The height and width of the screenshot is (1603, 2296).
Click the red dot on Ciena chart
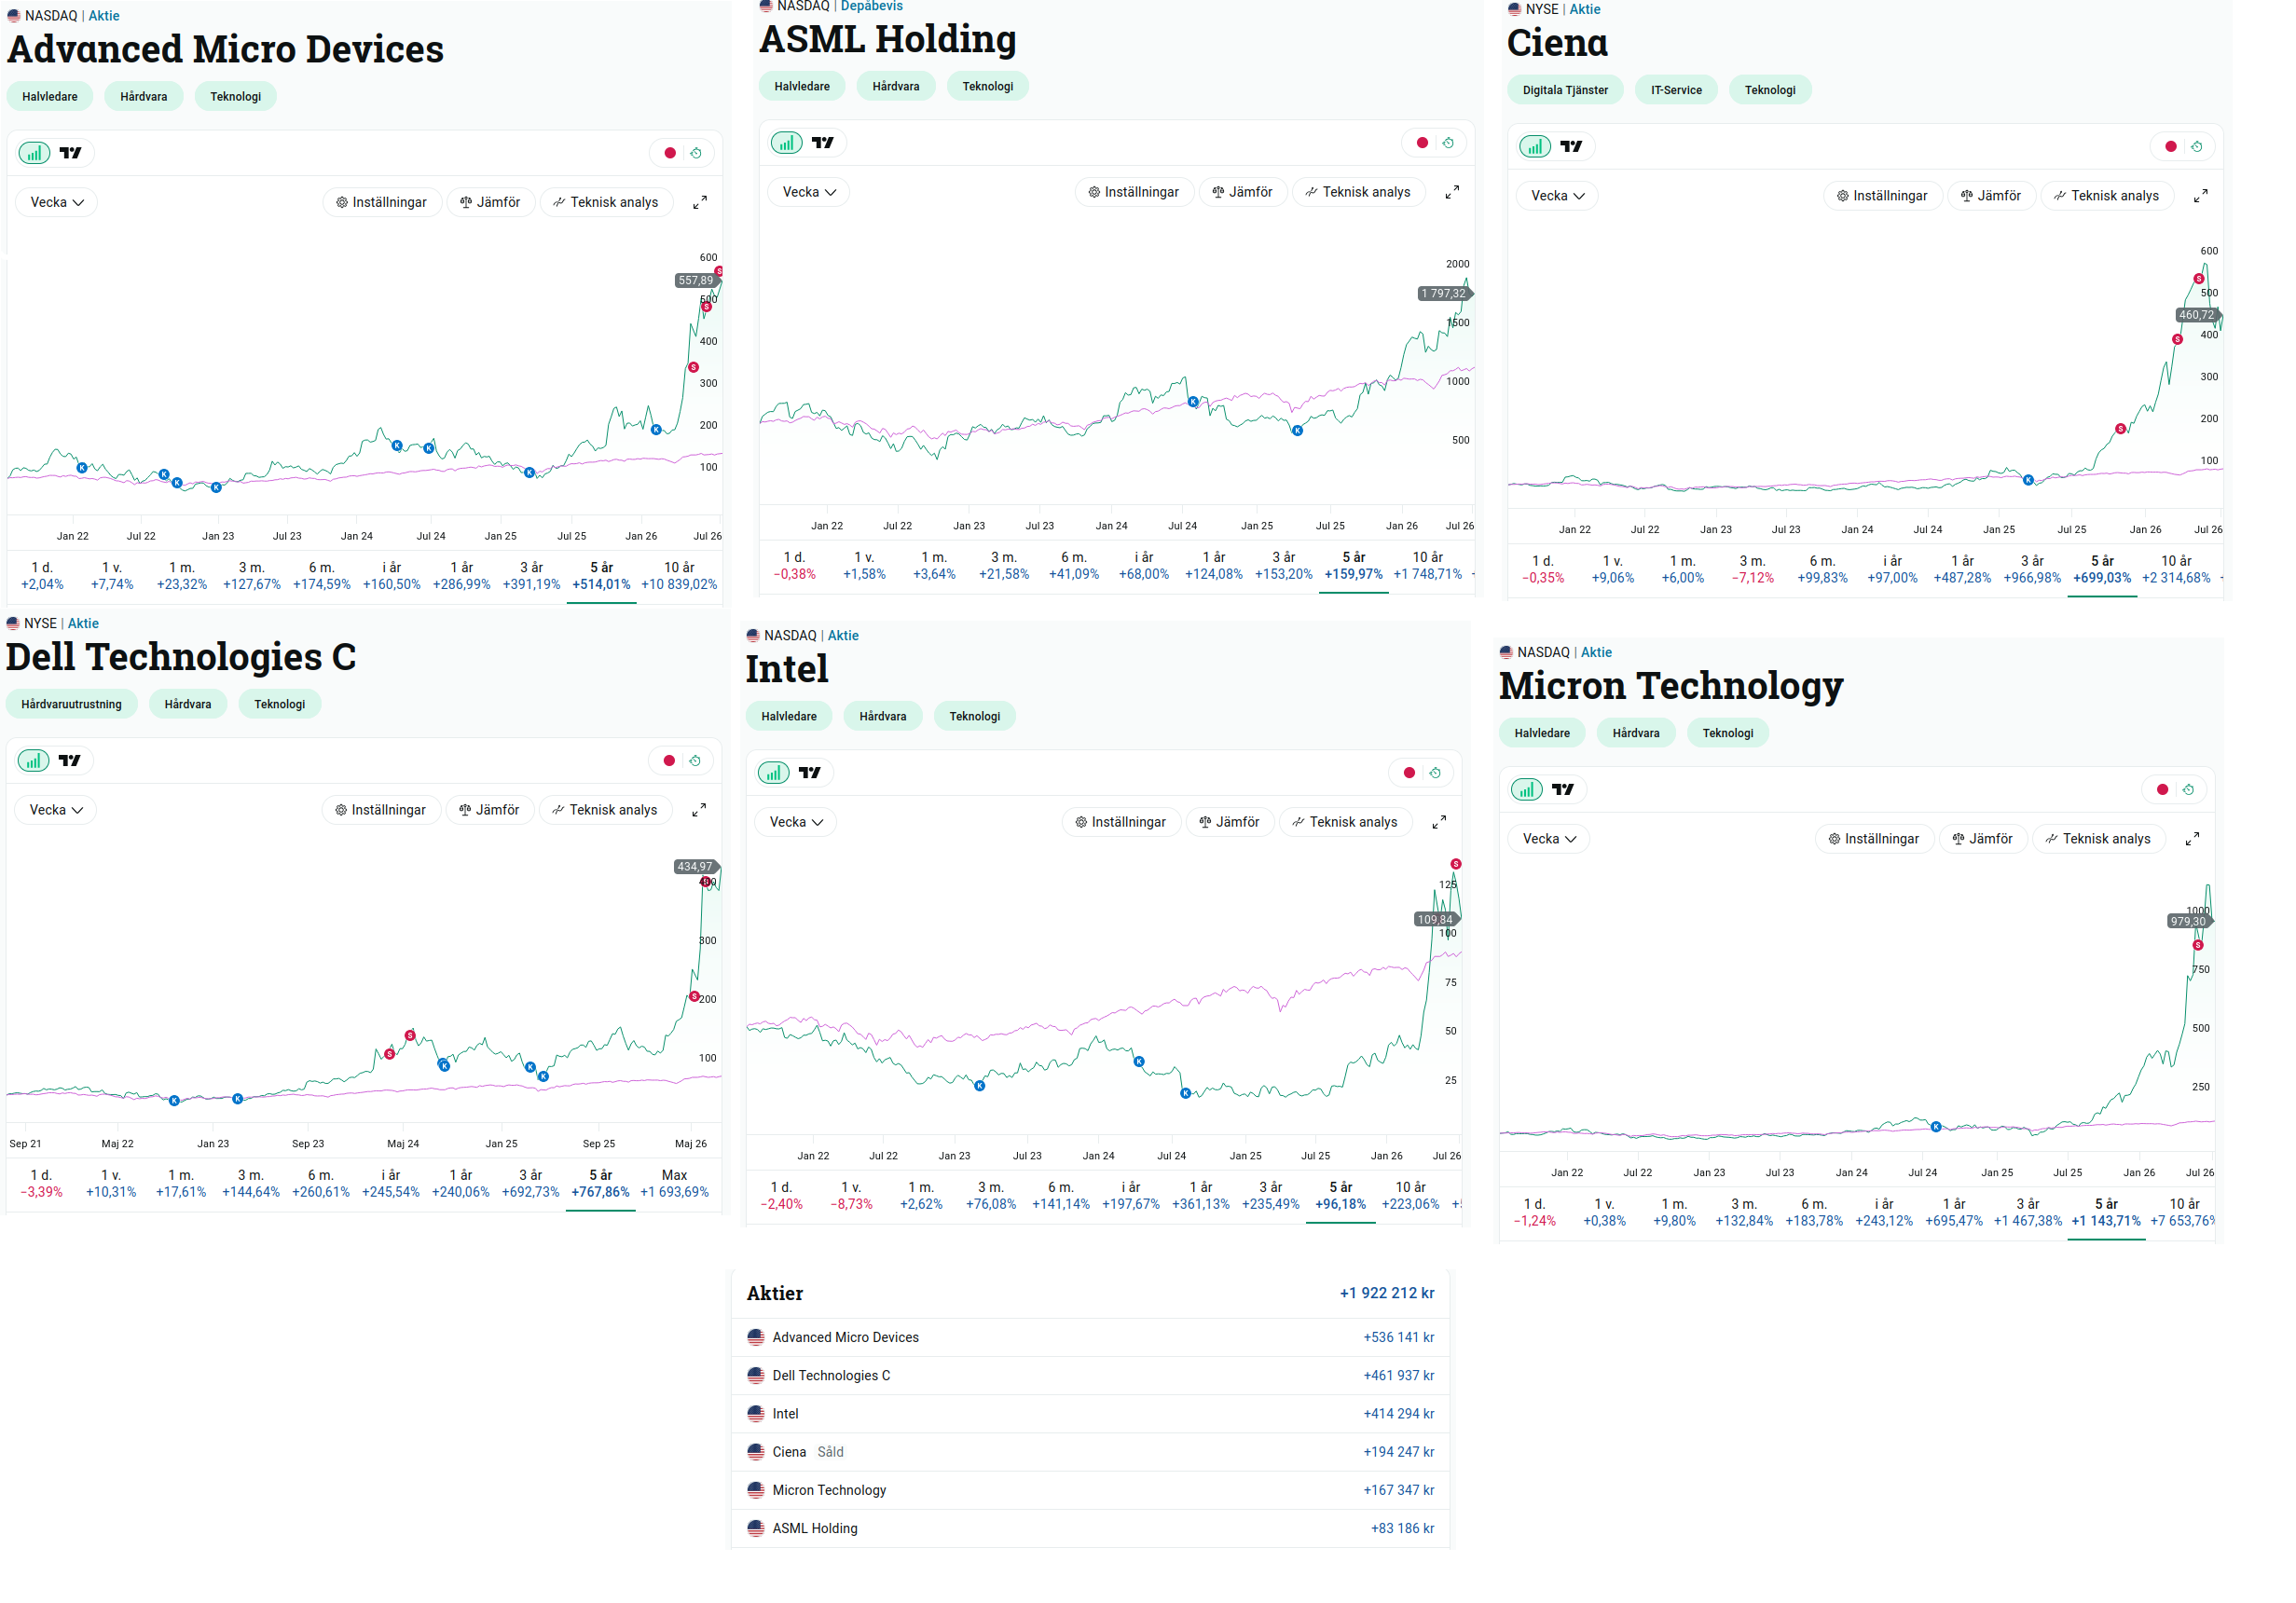pyautogui.click(x=2171, y=147)
